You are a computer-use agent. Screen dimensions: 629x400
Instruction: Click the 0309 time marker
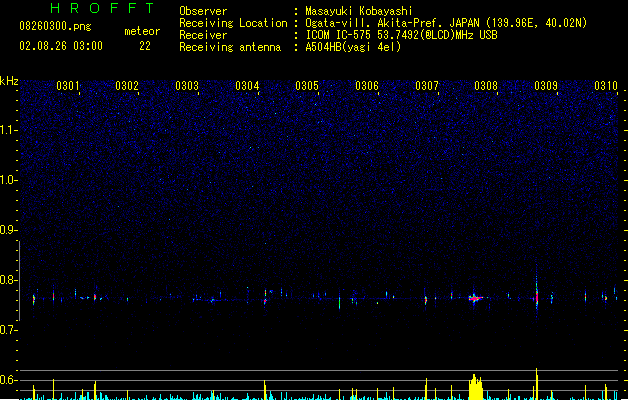(x=546, y=86)
